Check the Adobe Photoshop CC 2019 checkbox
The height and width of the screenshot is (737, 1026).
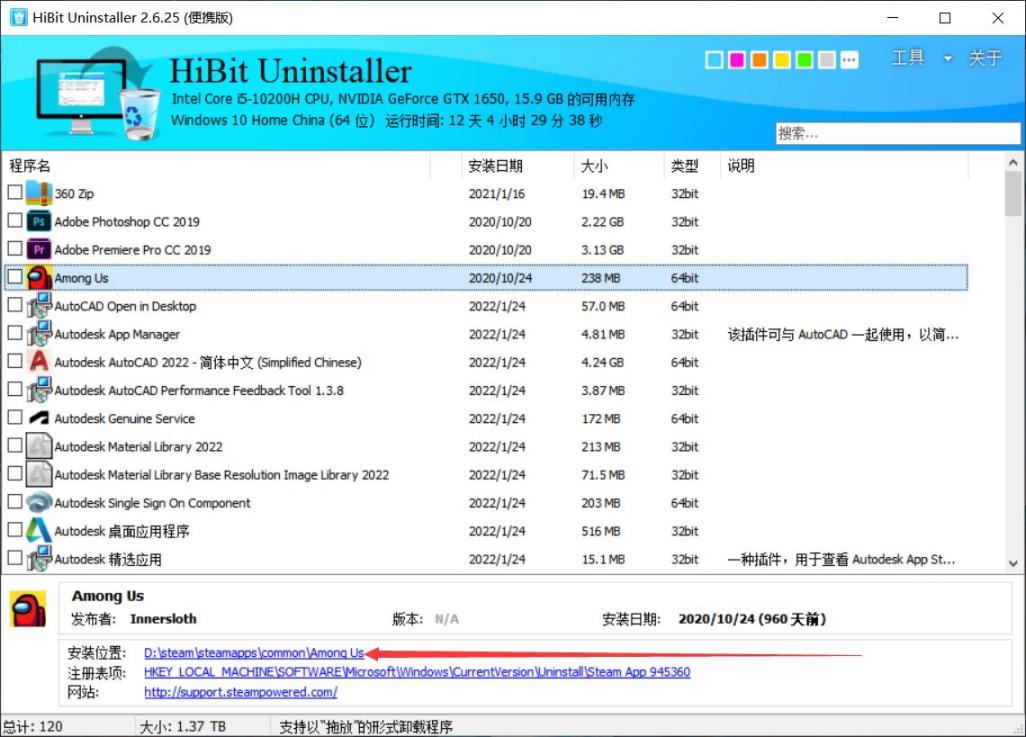14,221
